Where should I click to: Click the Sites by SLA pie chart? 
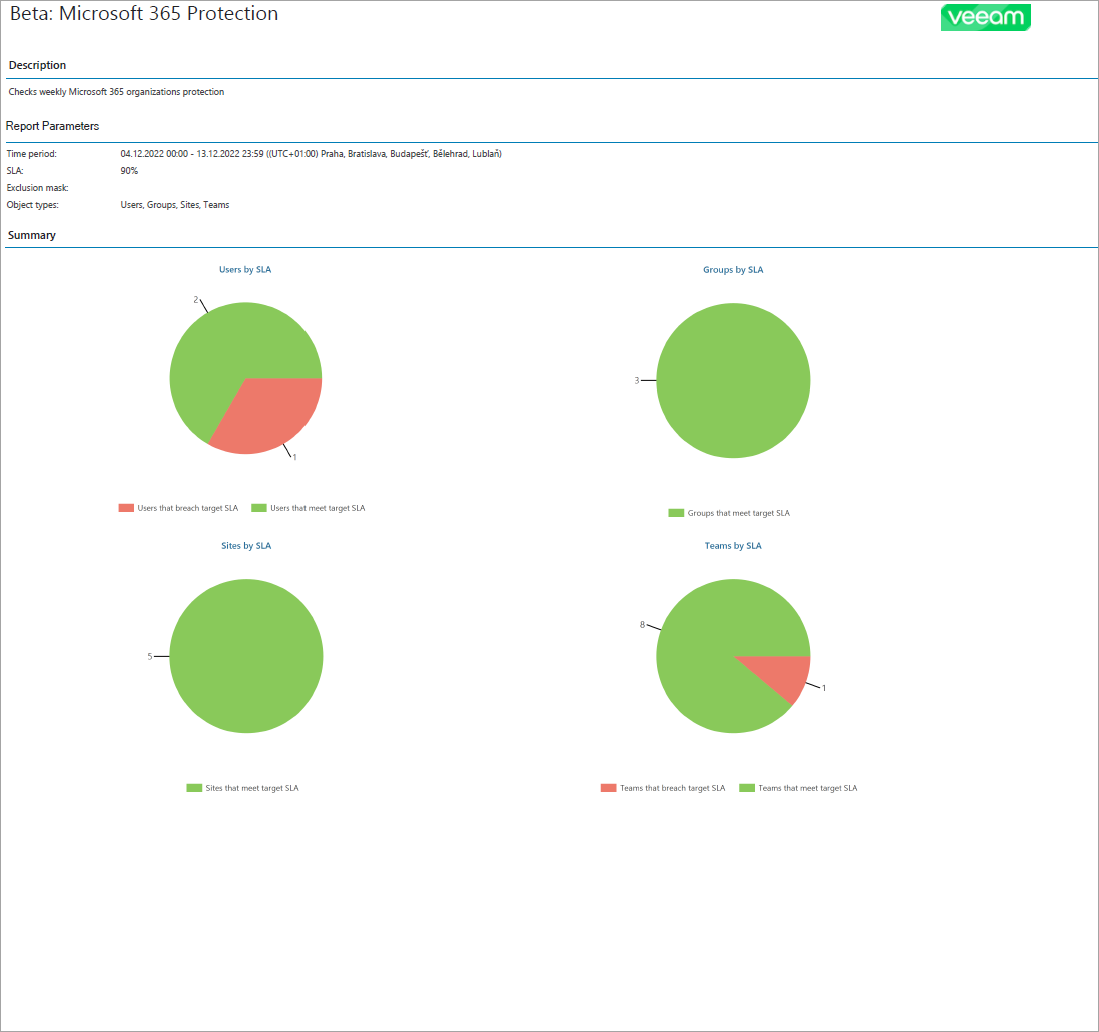coord(246,656)
